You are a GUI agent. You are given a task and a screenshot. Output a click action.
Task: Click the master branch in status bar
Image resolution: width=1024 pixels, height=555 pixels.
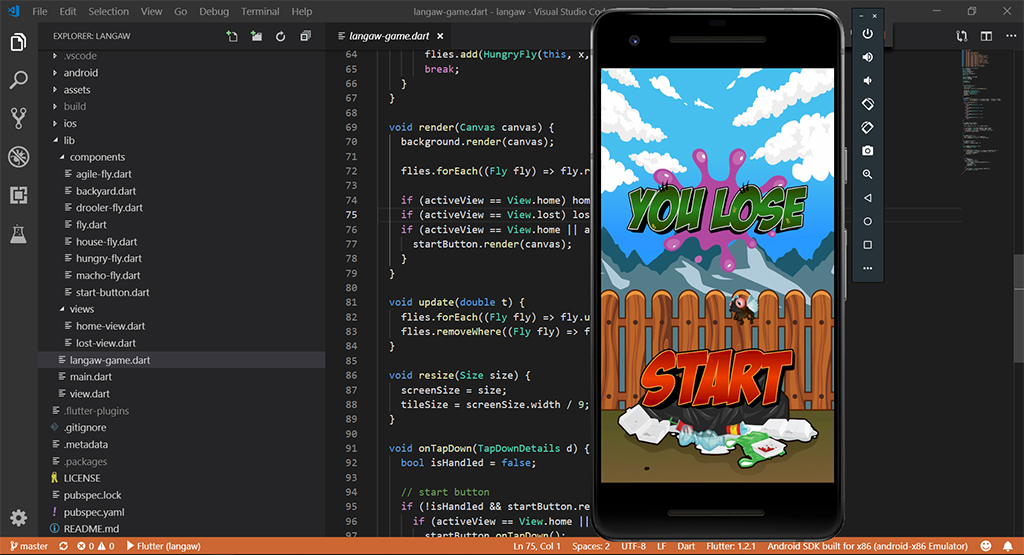[x=28, y=547]
